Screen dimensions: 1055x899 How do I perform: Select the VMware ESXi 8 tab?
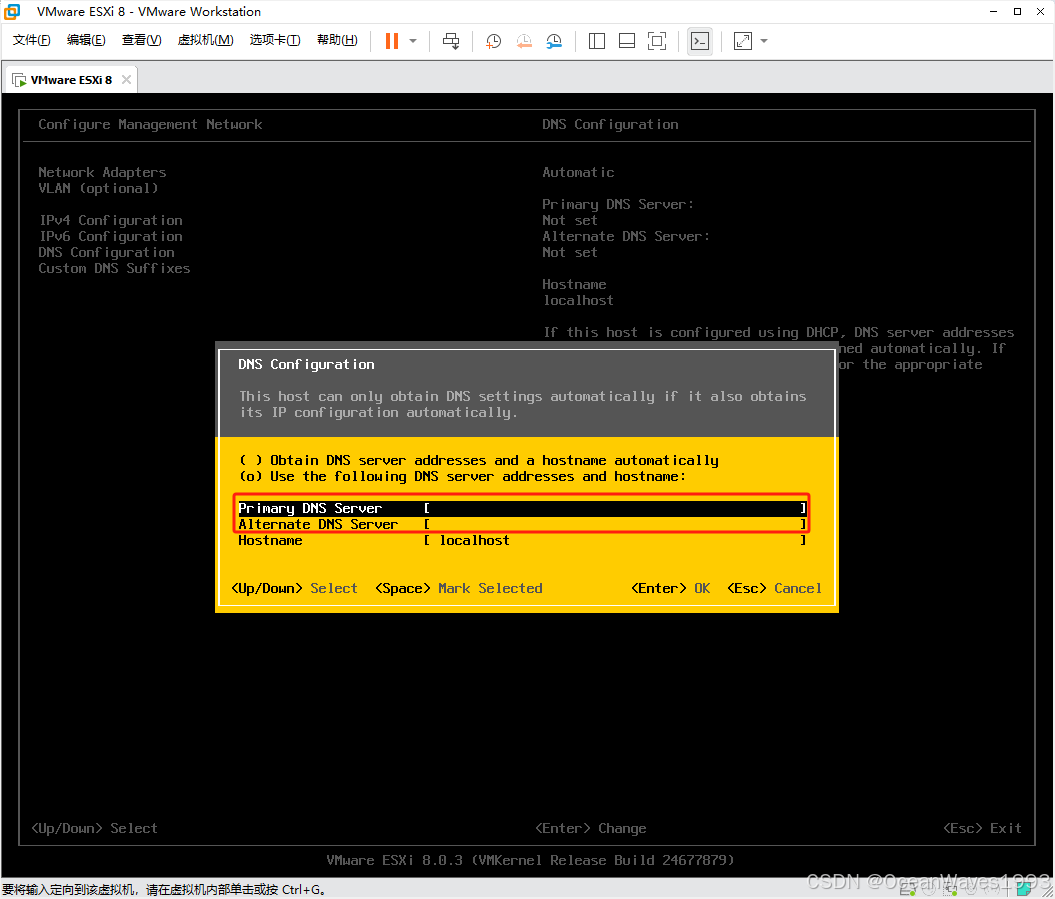point(71,80)
